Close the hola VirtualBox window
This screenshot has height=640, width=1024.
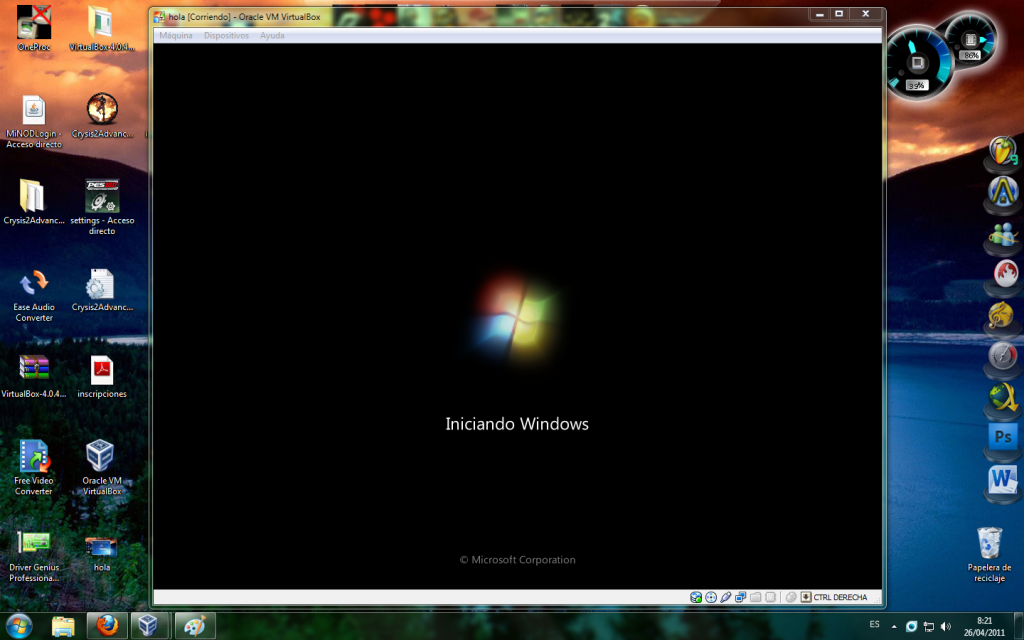866,14
